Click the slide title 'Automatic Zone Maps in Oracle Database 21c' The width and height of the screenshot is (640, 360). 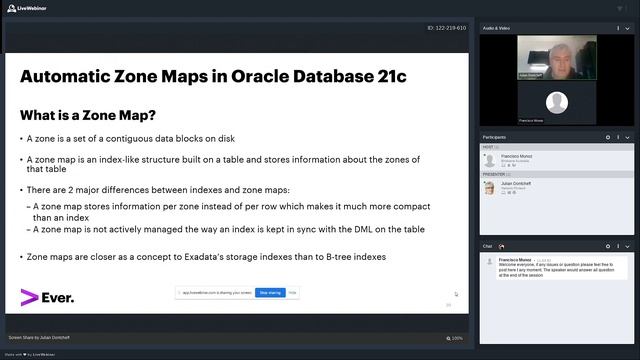[x=213, y=76]
